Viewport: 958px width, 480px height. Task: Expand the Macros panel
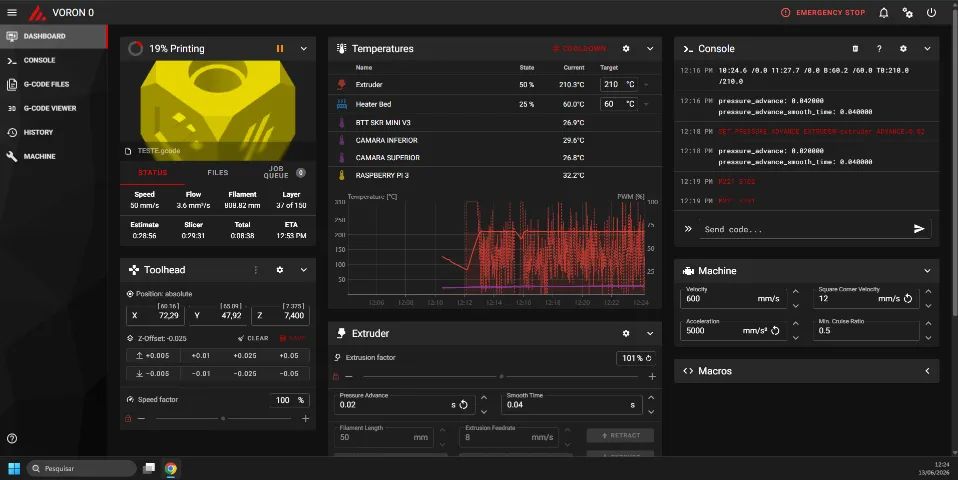pos(927,371)
